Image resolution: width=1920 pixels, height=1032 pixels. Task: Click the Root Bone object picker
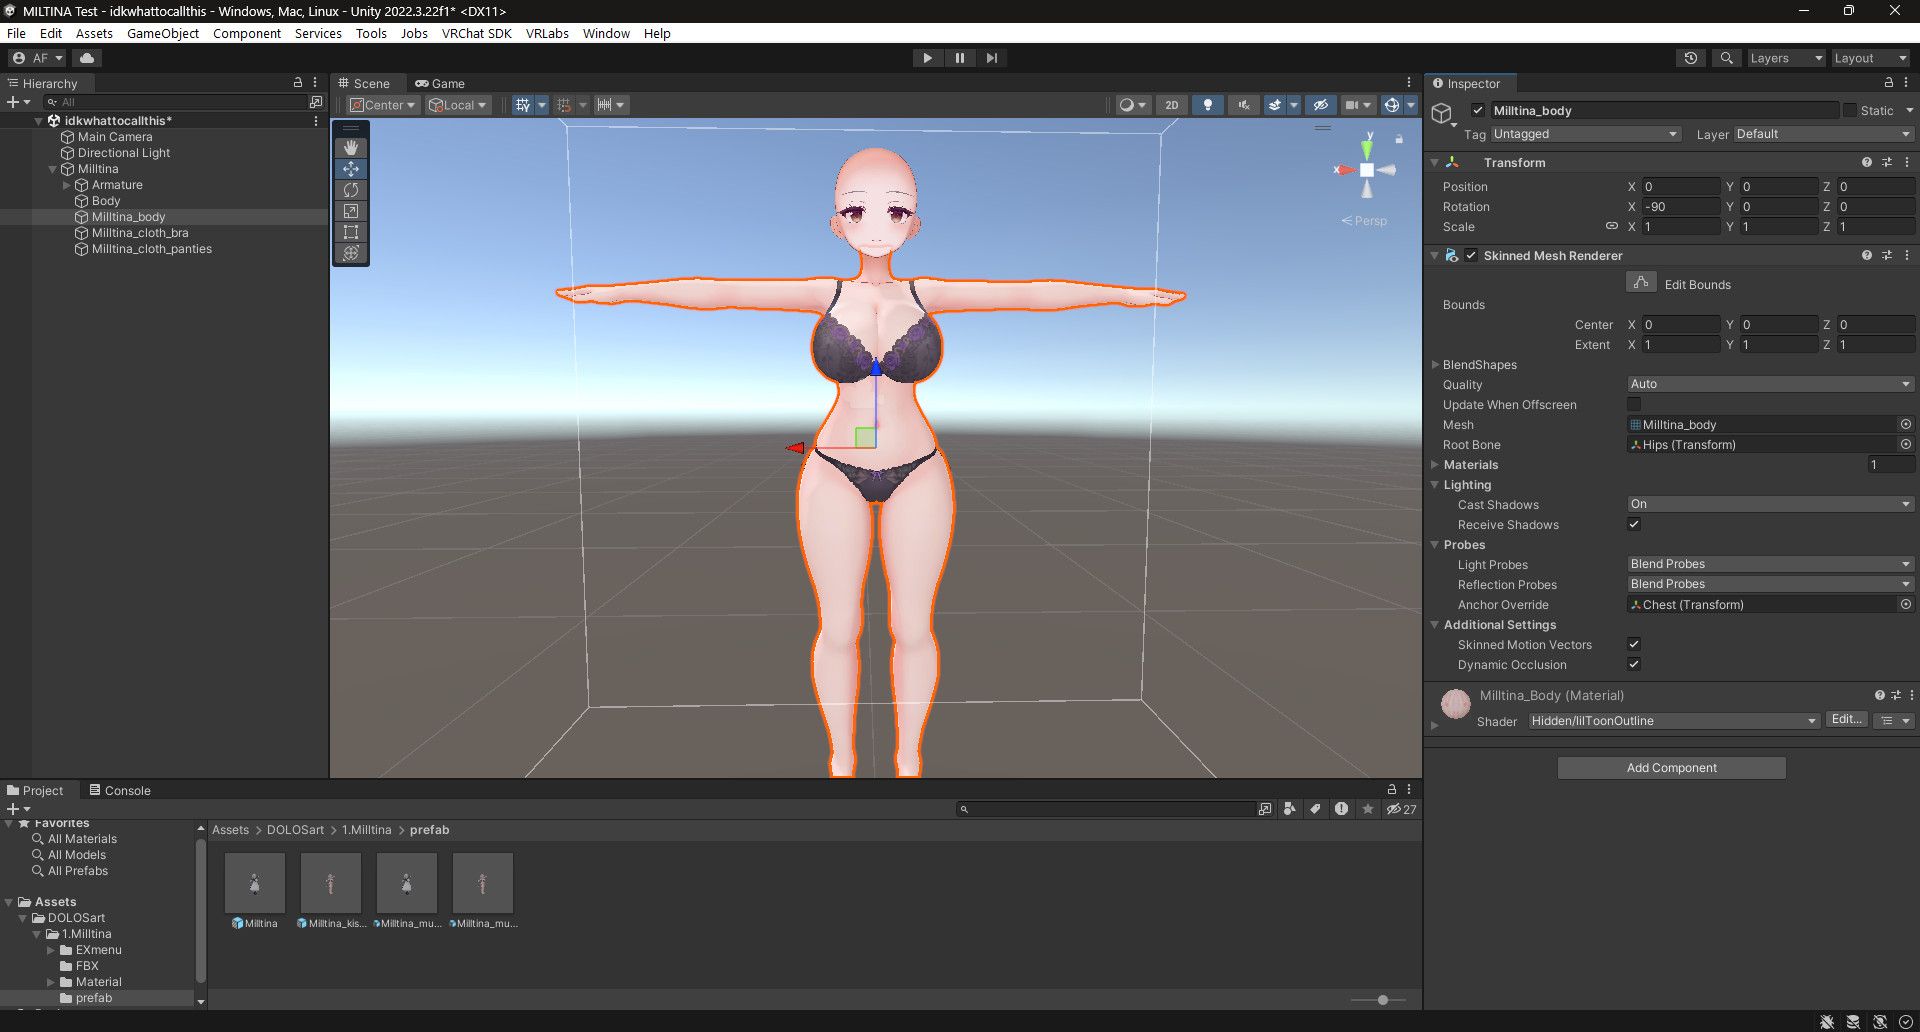click(x=1906, y=445)
